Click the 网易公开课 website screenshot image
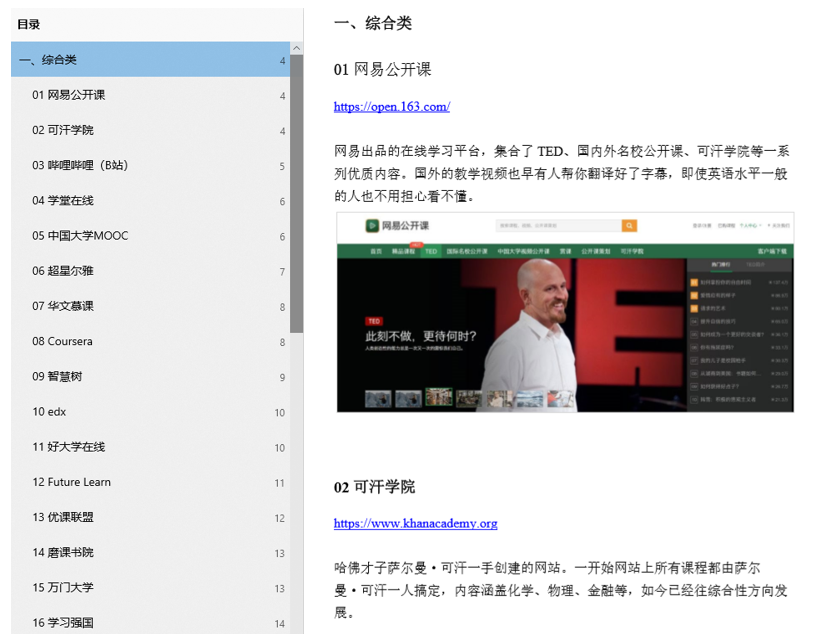The height and width of the screenshot is (644, 821). (565, 312)
